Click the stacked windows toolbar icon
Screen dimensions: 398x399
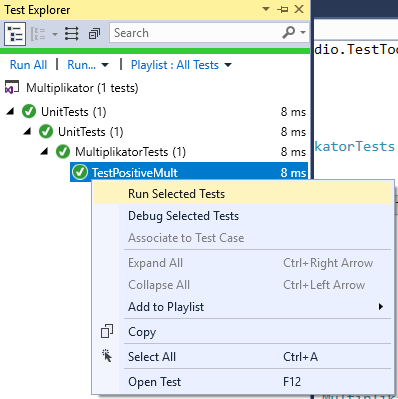tap(94, 34)
